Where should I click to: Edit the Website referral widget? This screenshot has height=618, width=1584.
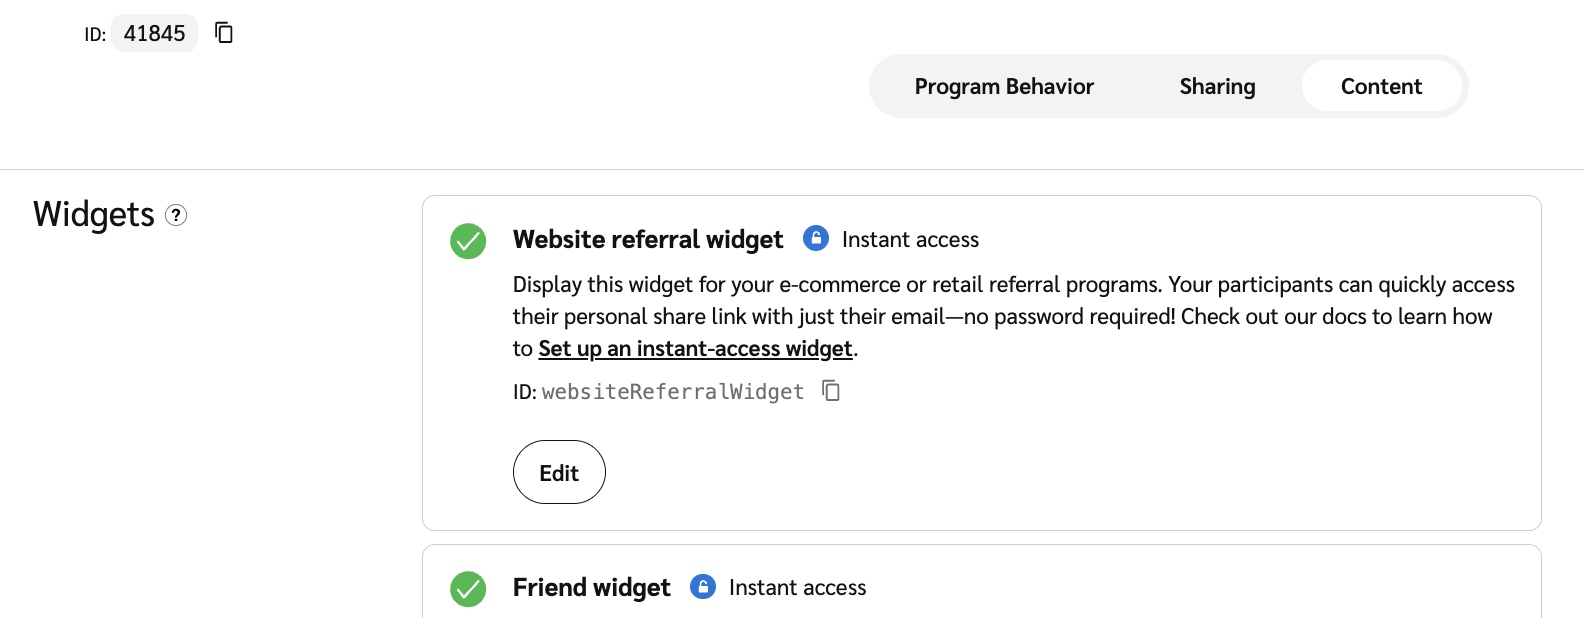click(559, 473)
